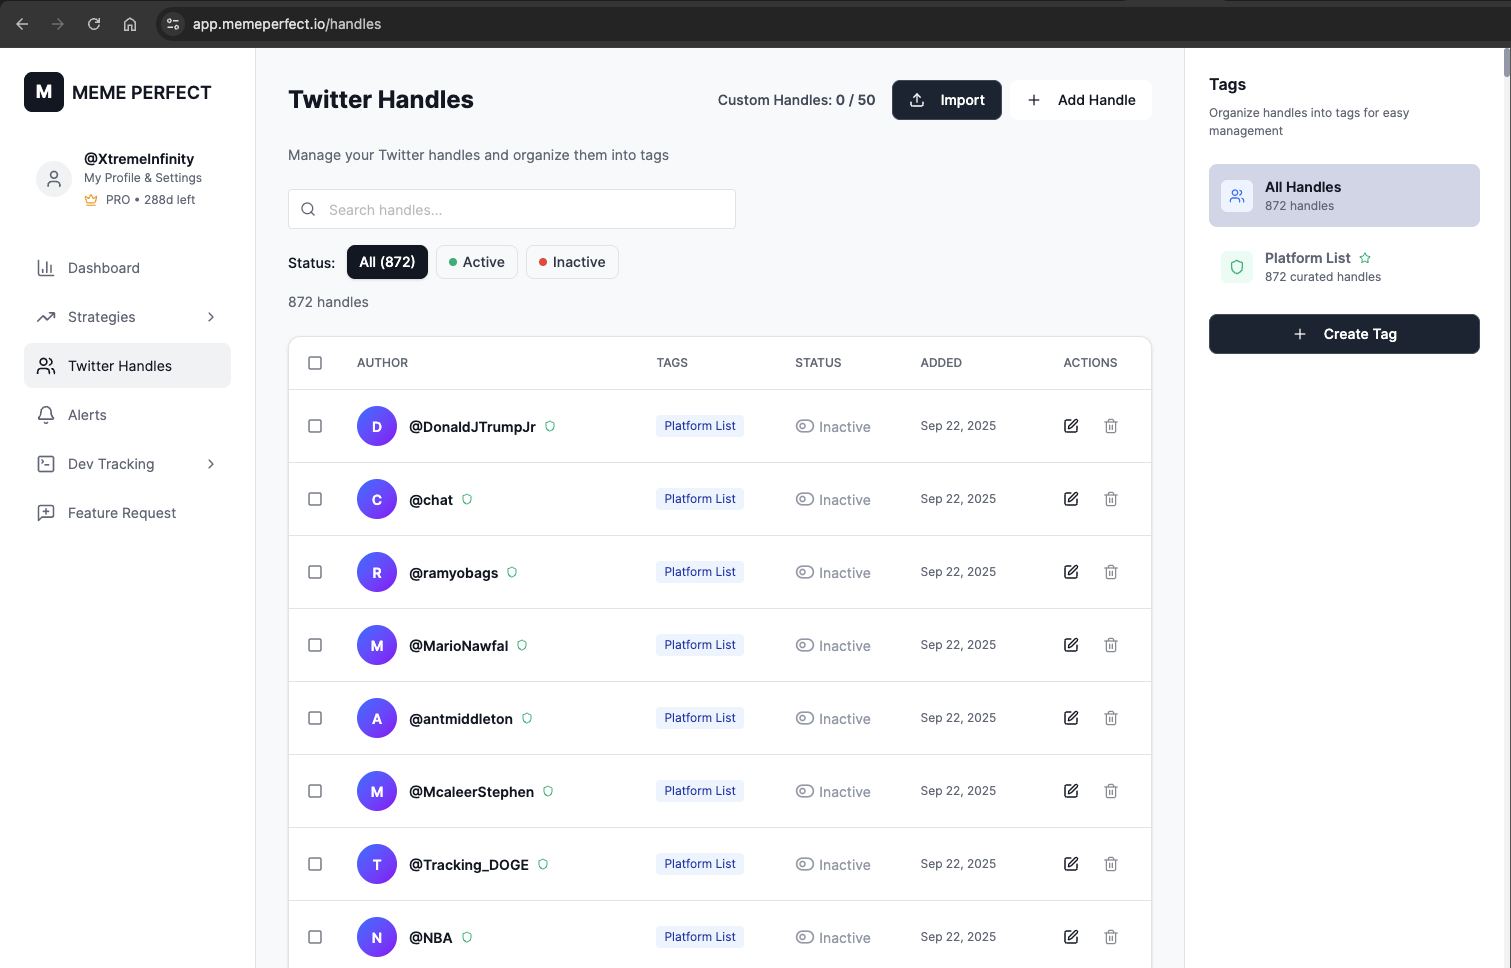Click the Import button

946,100
